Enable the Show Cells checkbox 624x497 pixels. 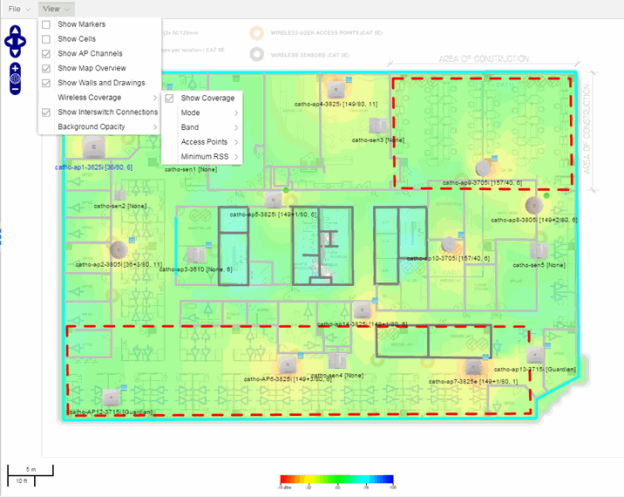[x=47, y=38]
